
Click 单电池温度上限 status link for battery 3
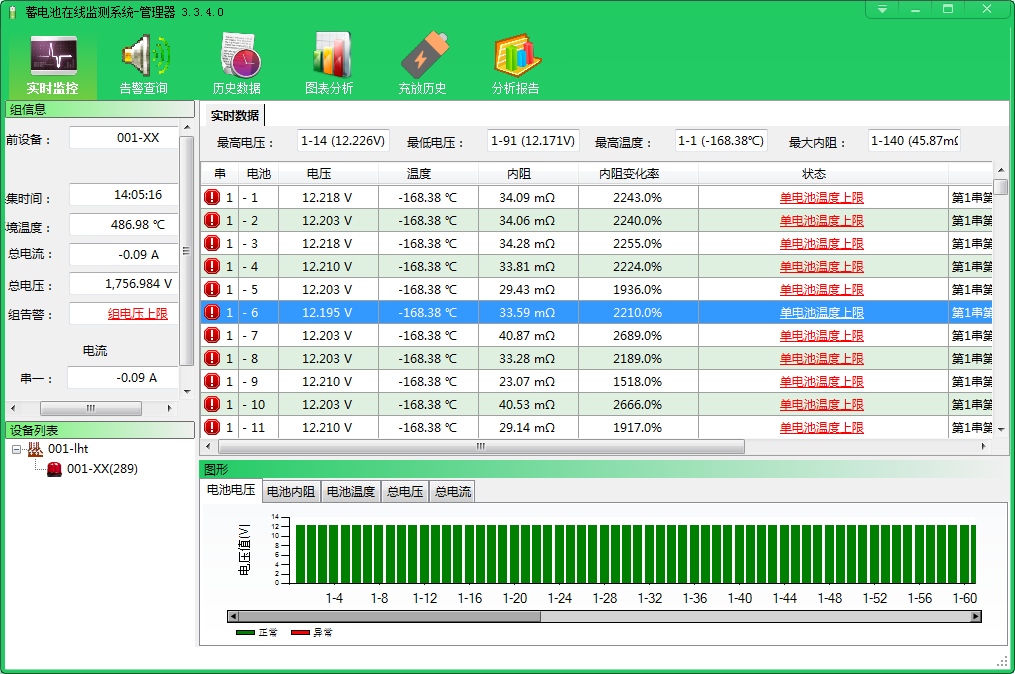[x=821, y=244]
